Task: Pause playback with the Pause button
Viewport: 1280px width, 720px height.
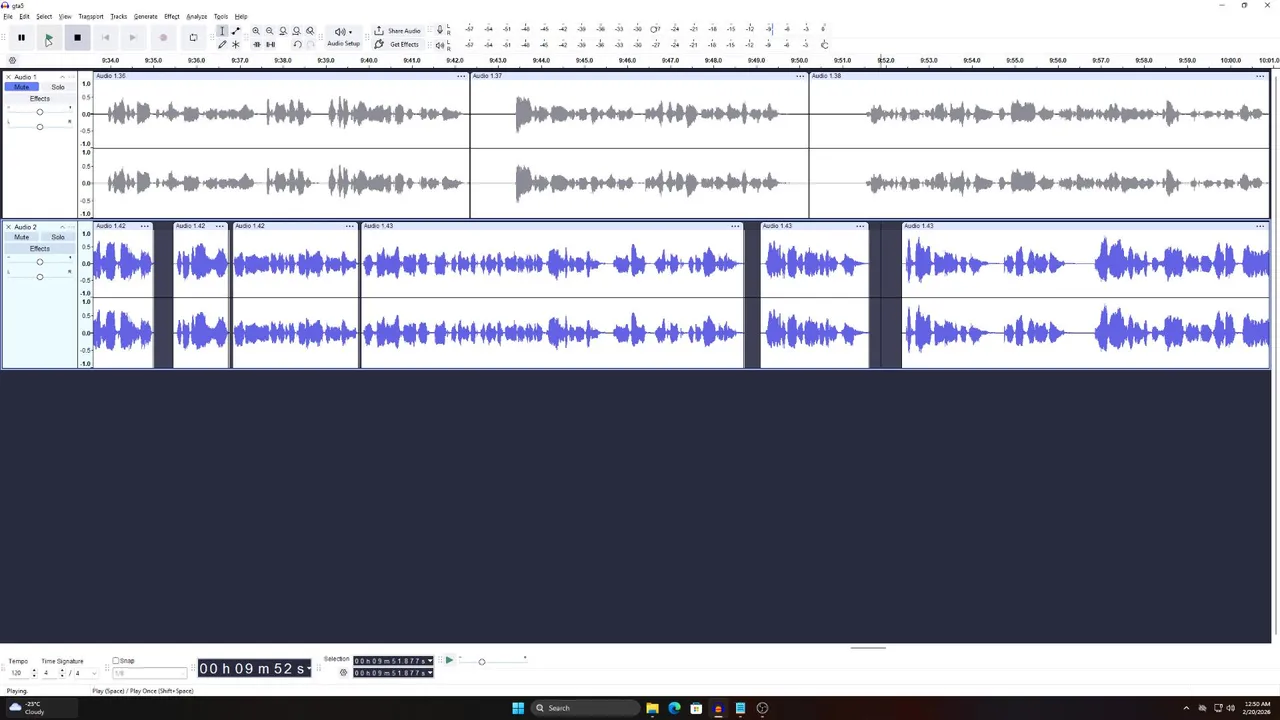Action: click(21, 38)
